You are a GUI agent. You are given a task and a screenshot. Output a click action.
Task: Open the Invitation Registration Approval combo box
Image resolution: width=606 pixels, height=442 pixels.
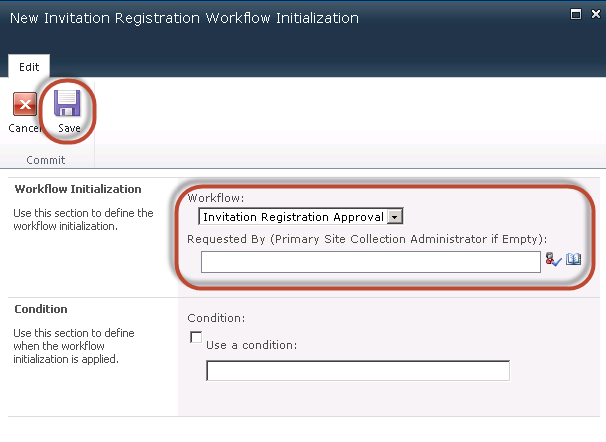tap(301, 217)
